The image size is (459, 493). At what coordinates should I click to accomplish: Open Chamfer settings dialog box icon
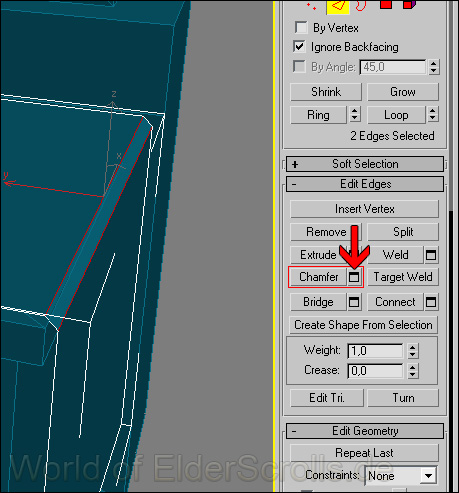[x=354, y=277]
